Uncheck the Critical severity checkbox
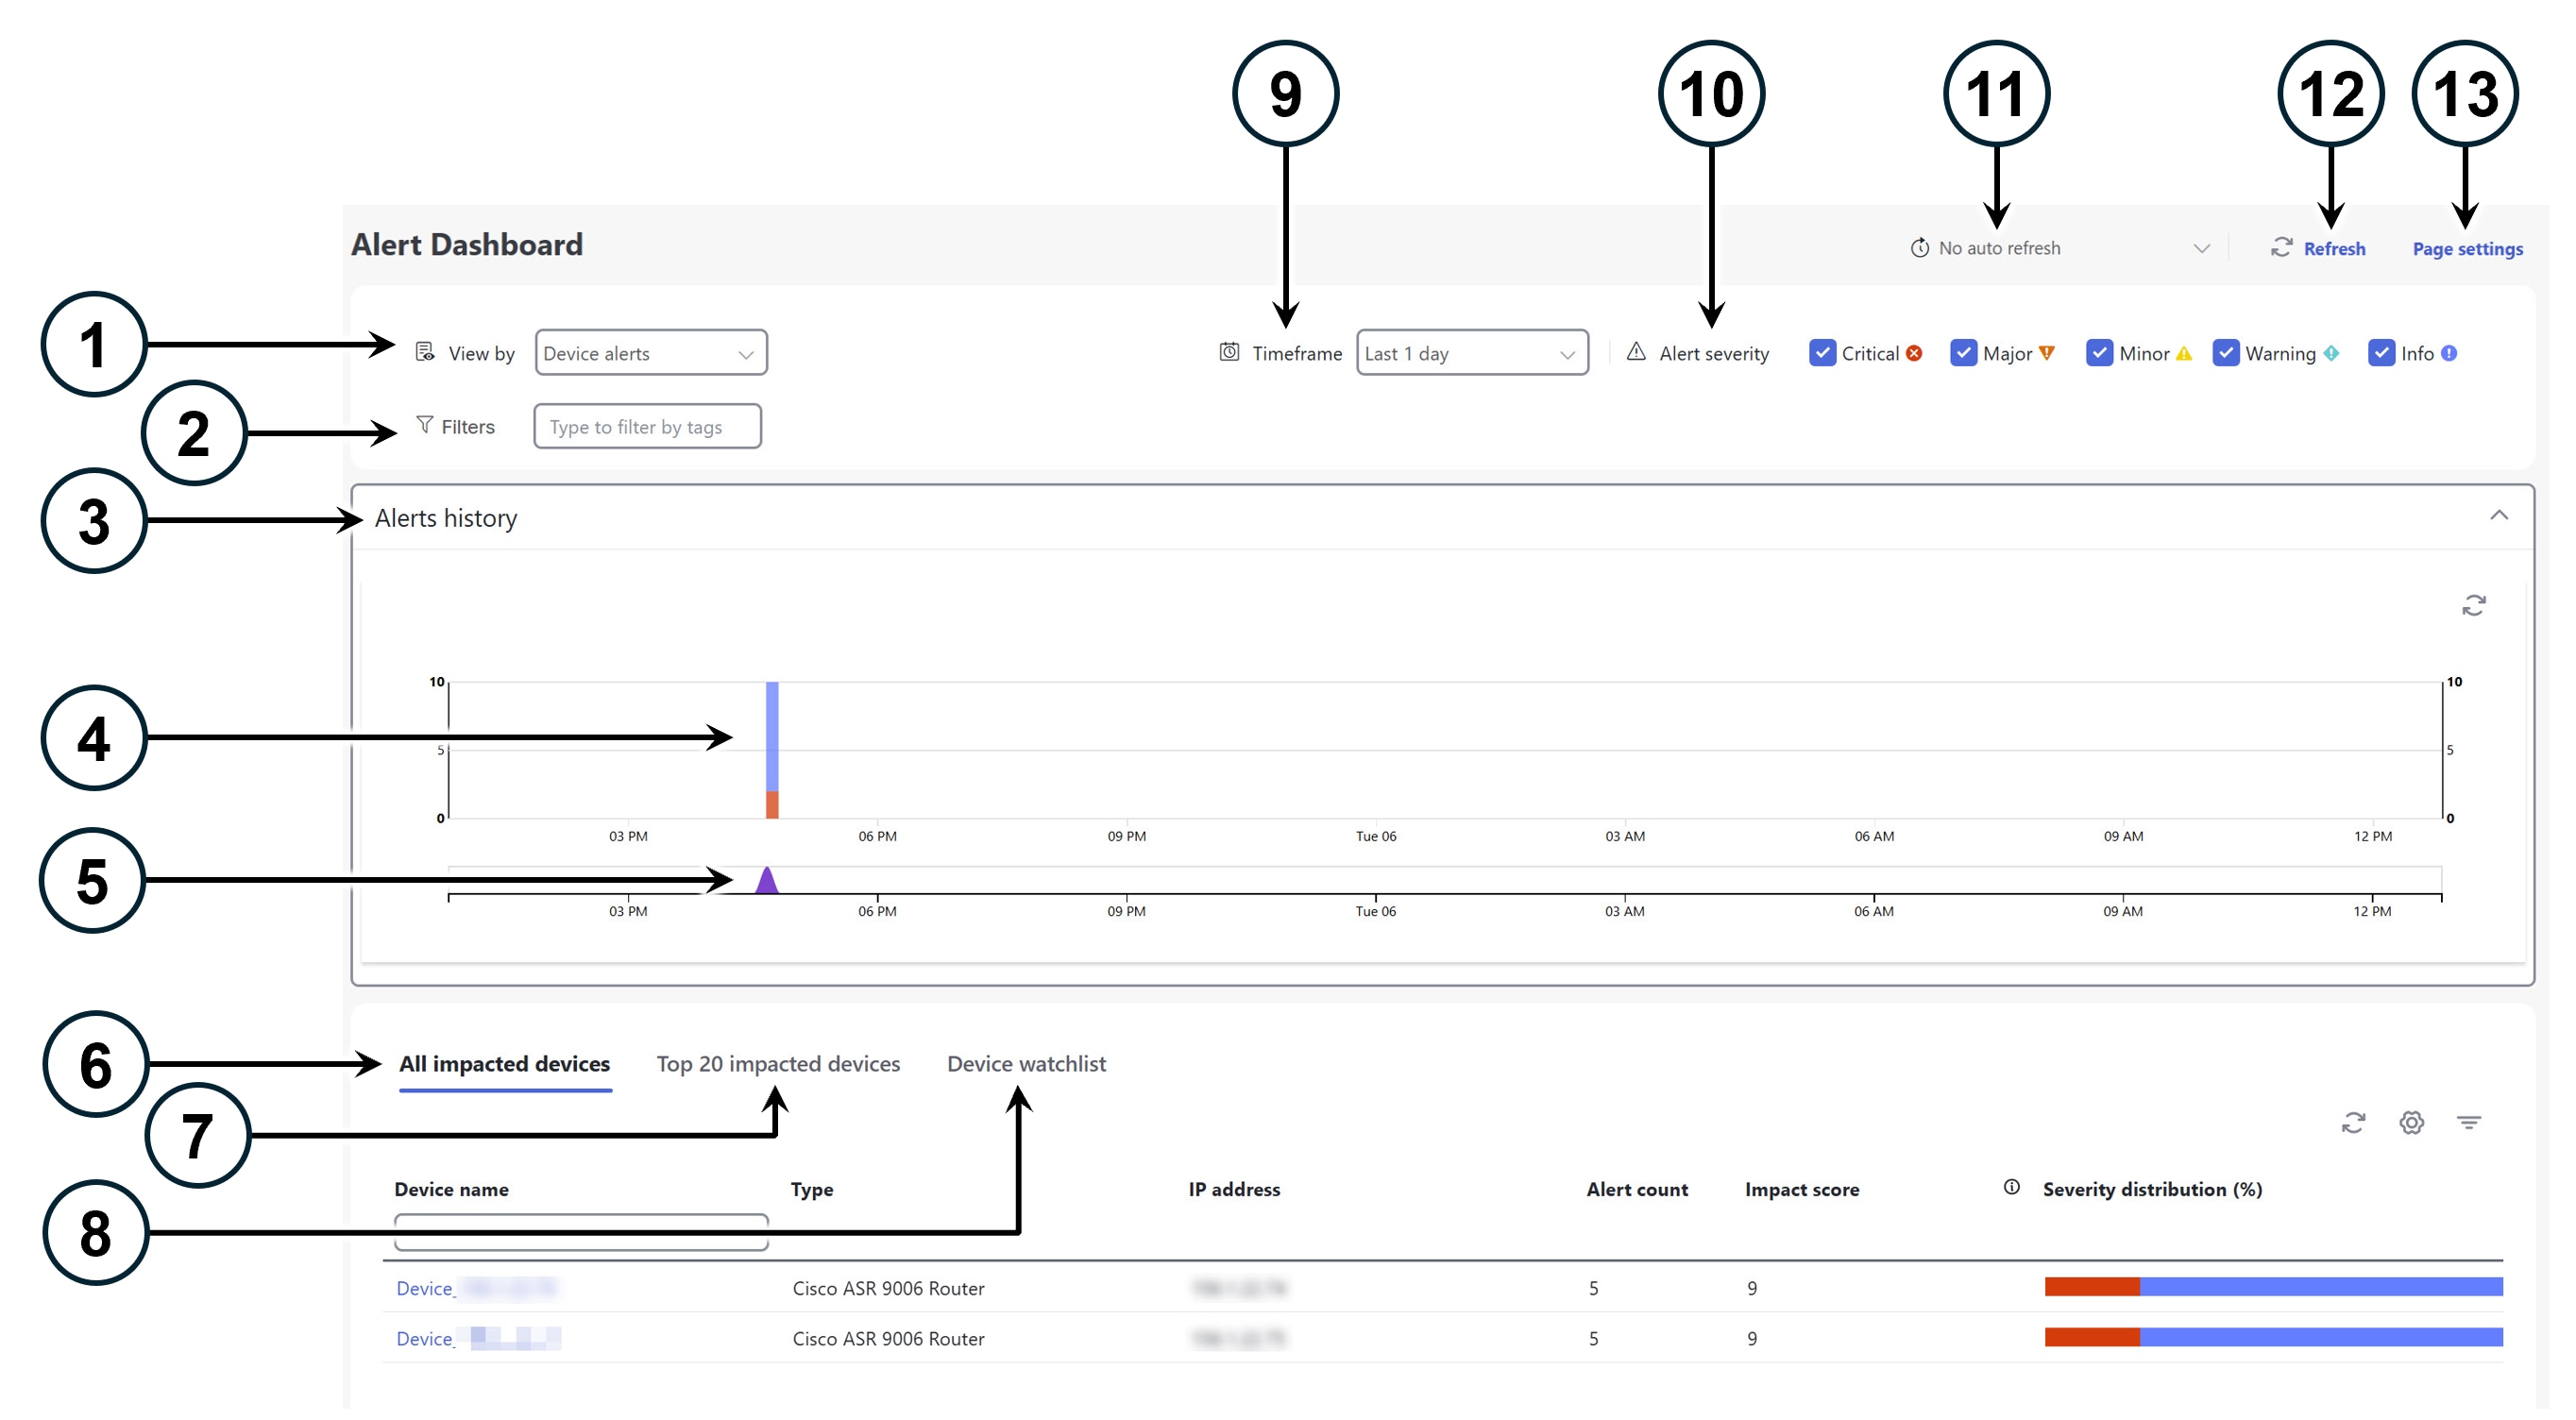2576x1420 pixels. tap(1822, 353)
